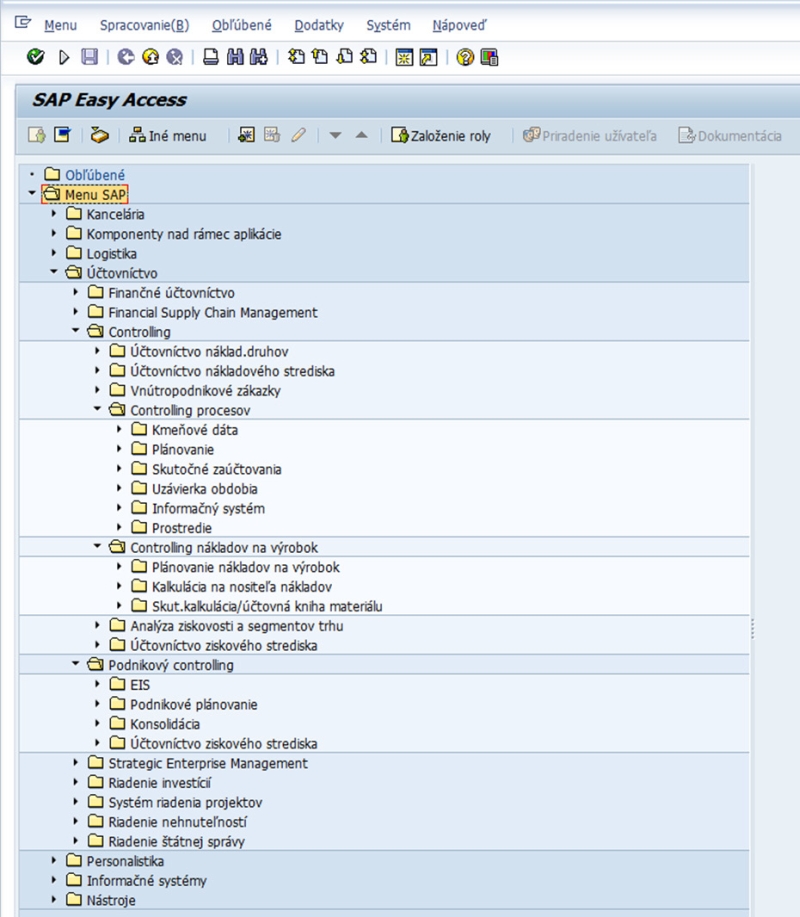
Task: Click the green Back arrow icon
Action: point(126,57)
